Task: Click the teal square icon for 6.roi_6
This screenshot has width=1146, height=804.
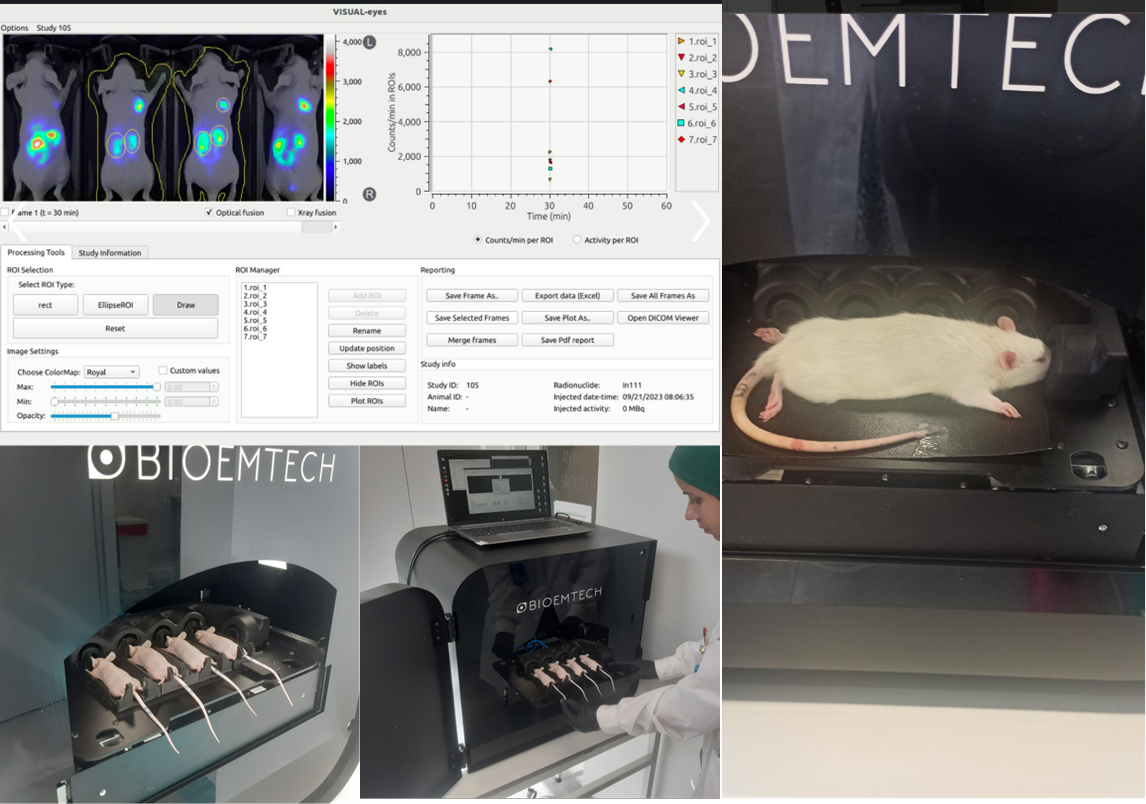Action: (682, 123)
